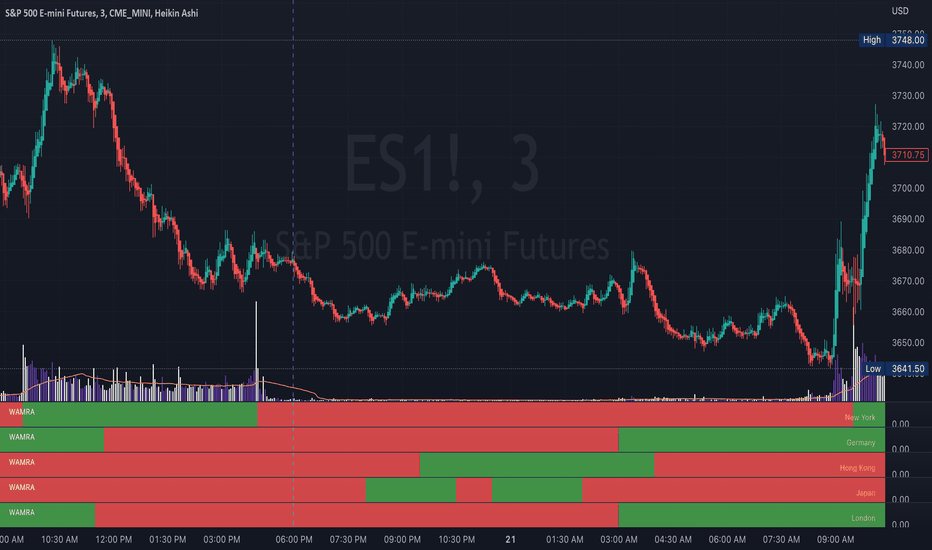The width and height of the screenshot is (932, 550).
Task: Click the Japan session label
Action: click(865, 493)
